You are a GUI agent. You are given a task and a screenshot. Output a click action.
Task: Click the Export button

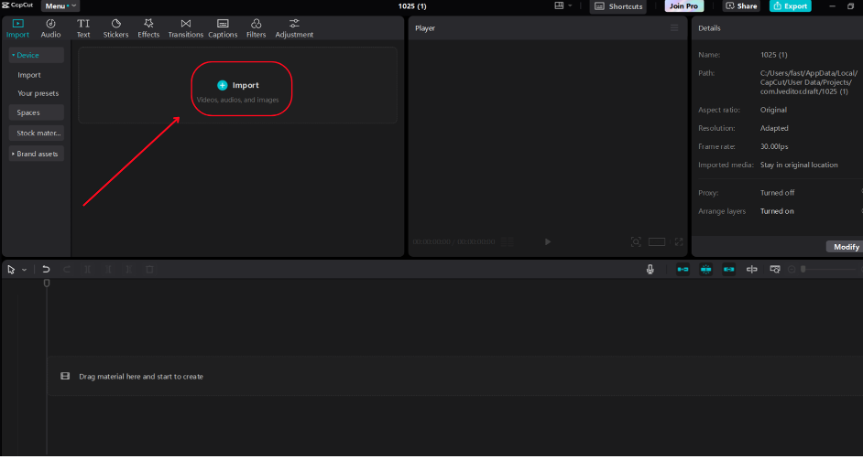pos(790,6)
